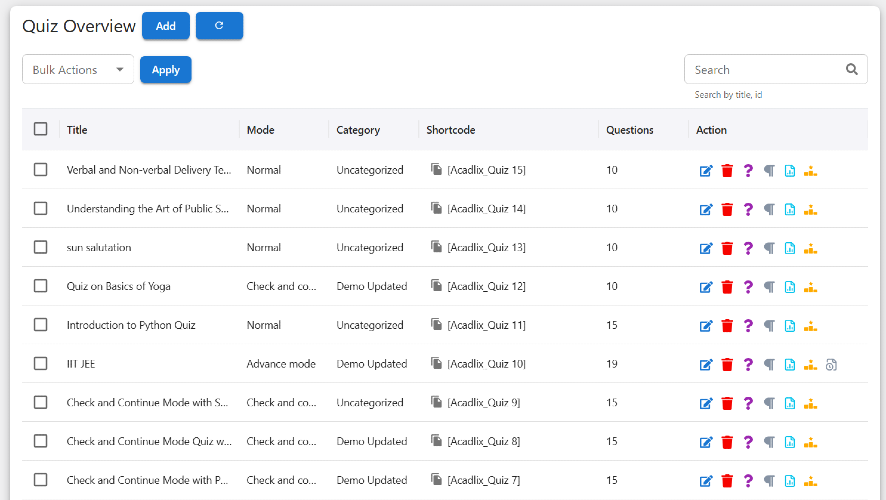The height and width of the screenshot is (500, 886).
Task: Edit the IIT JEE quiz
Action: tap(706, 365)
